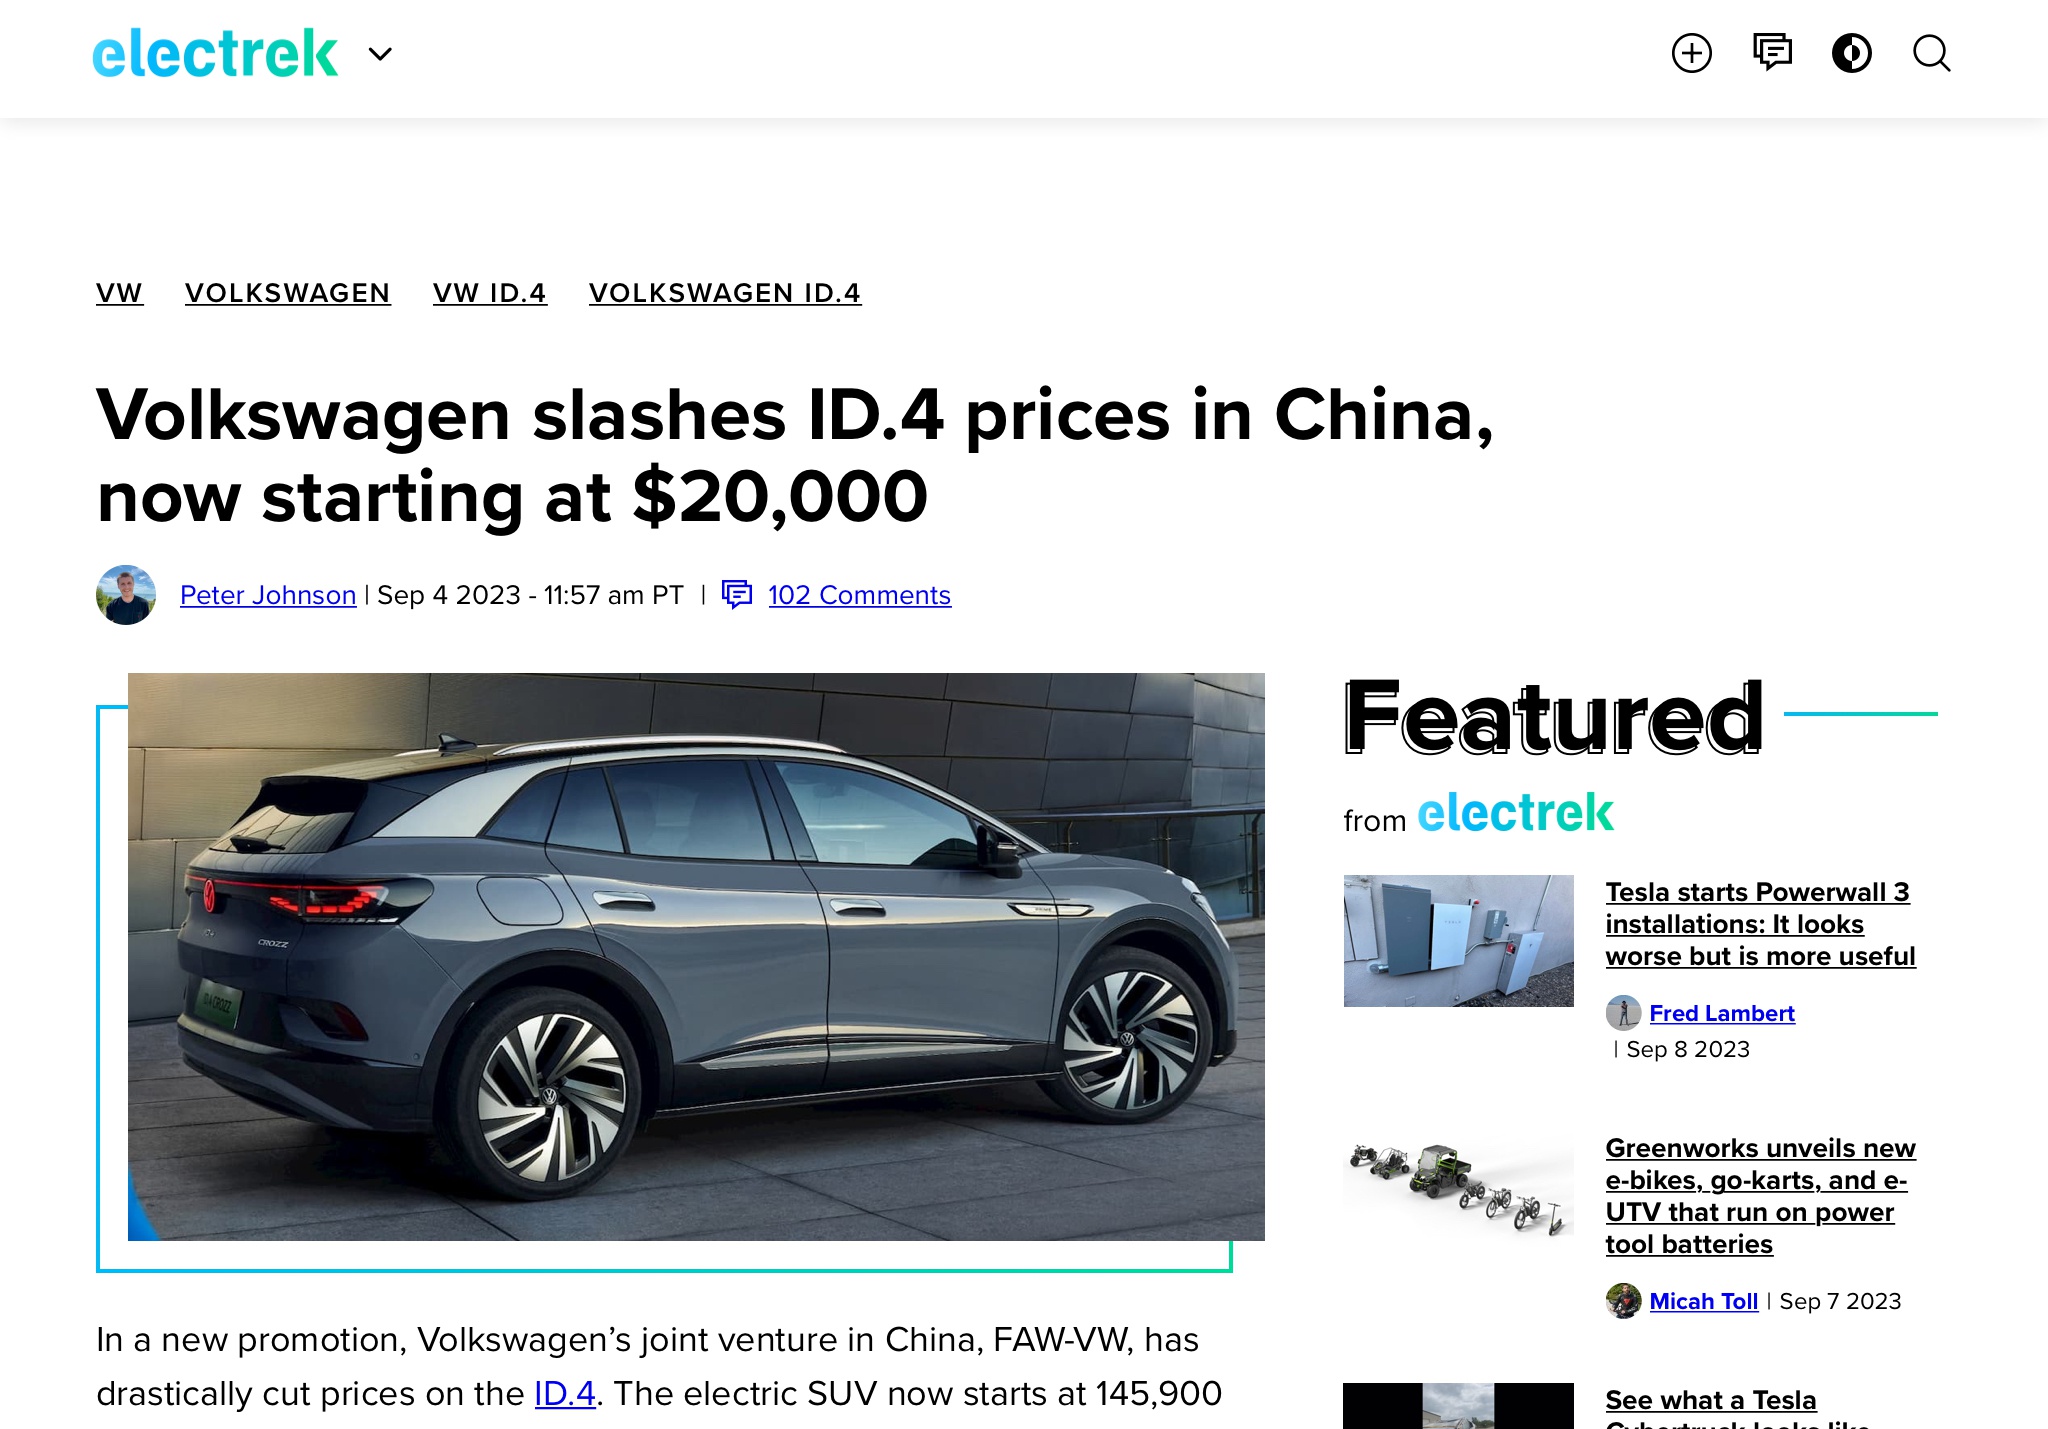Click the Greenworks e-bikes thumbnail image

(1458, 1189)
